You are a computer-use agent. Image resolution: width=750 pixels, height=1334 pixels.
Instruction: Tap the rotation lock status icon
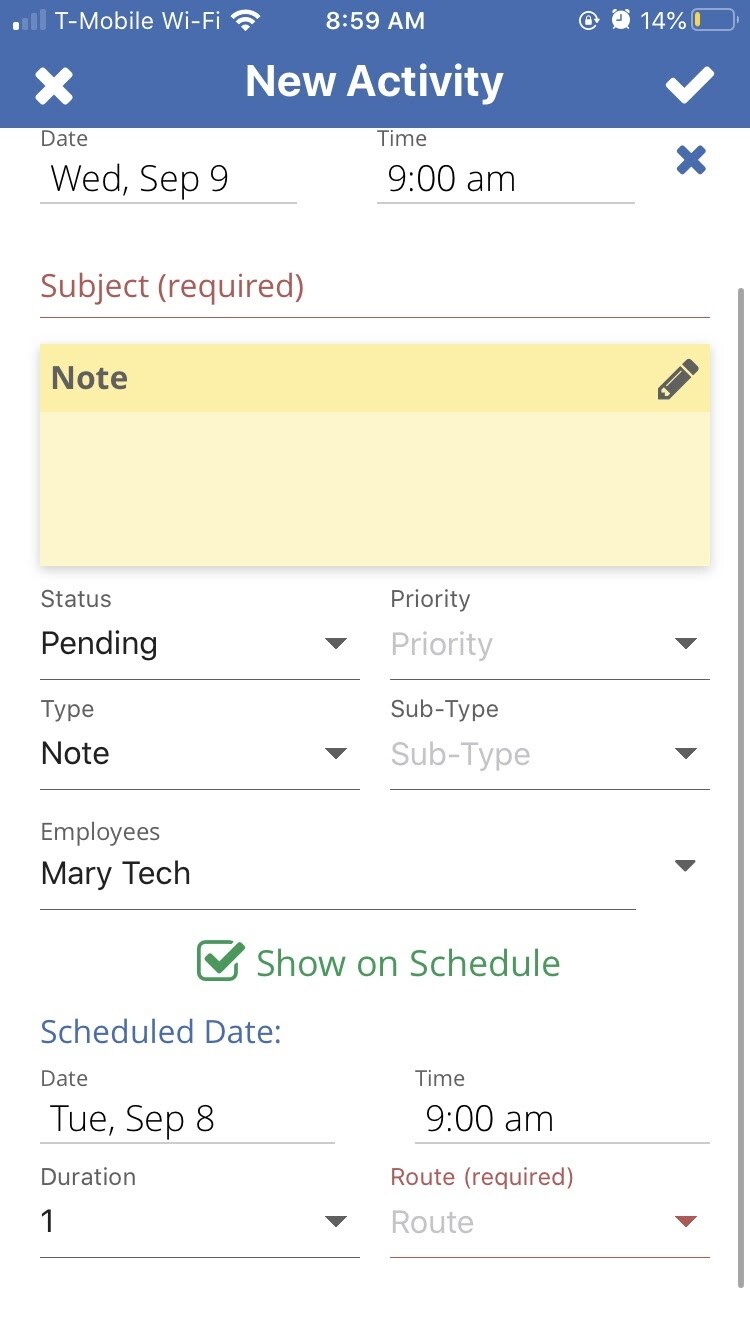[x=589, y=20]
